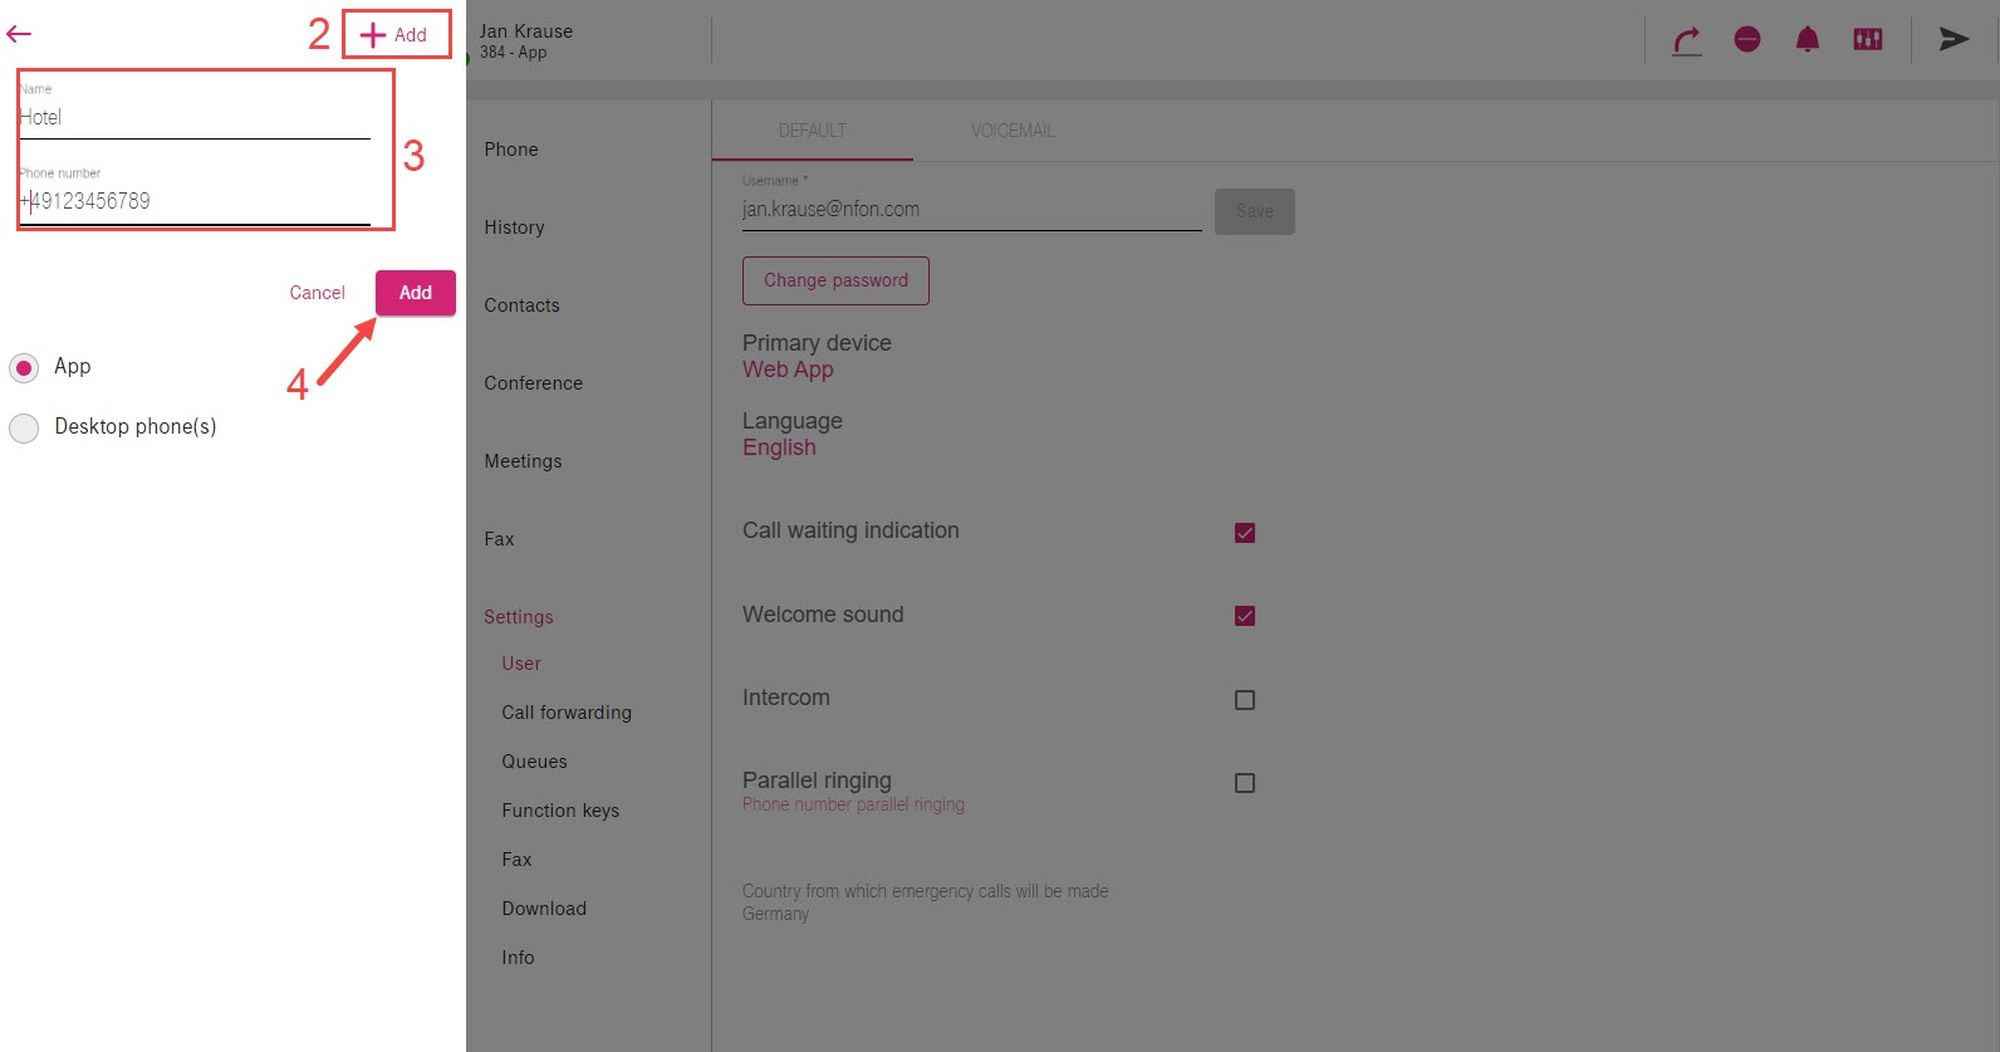Screen dimensions: 2000x1052
Task: Open the equalizer settings icon
Action: 1867,40
